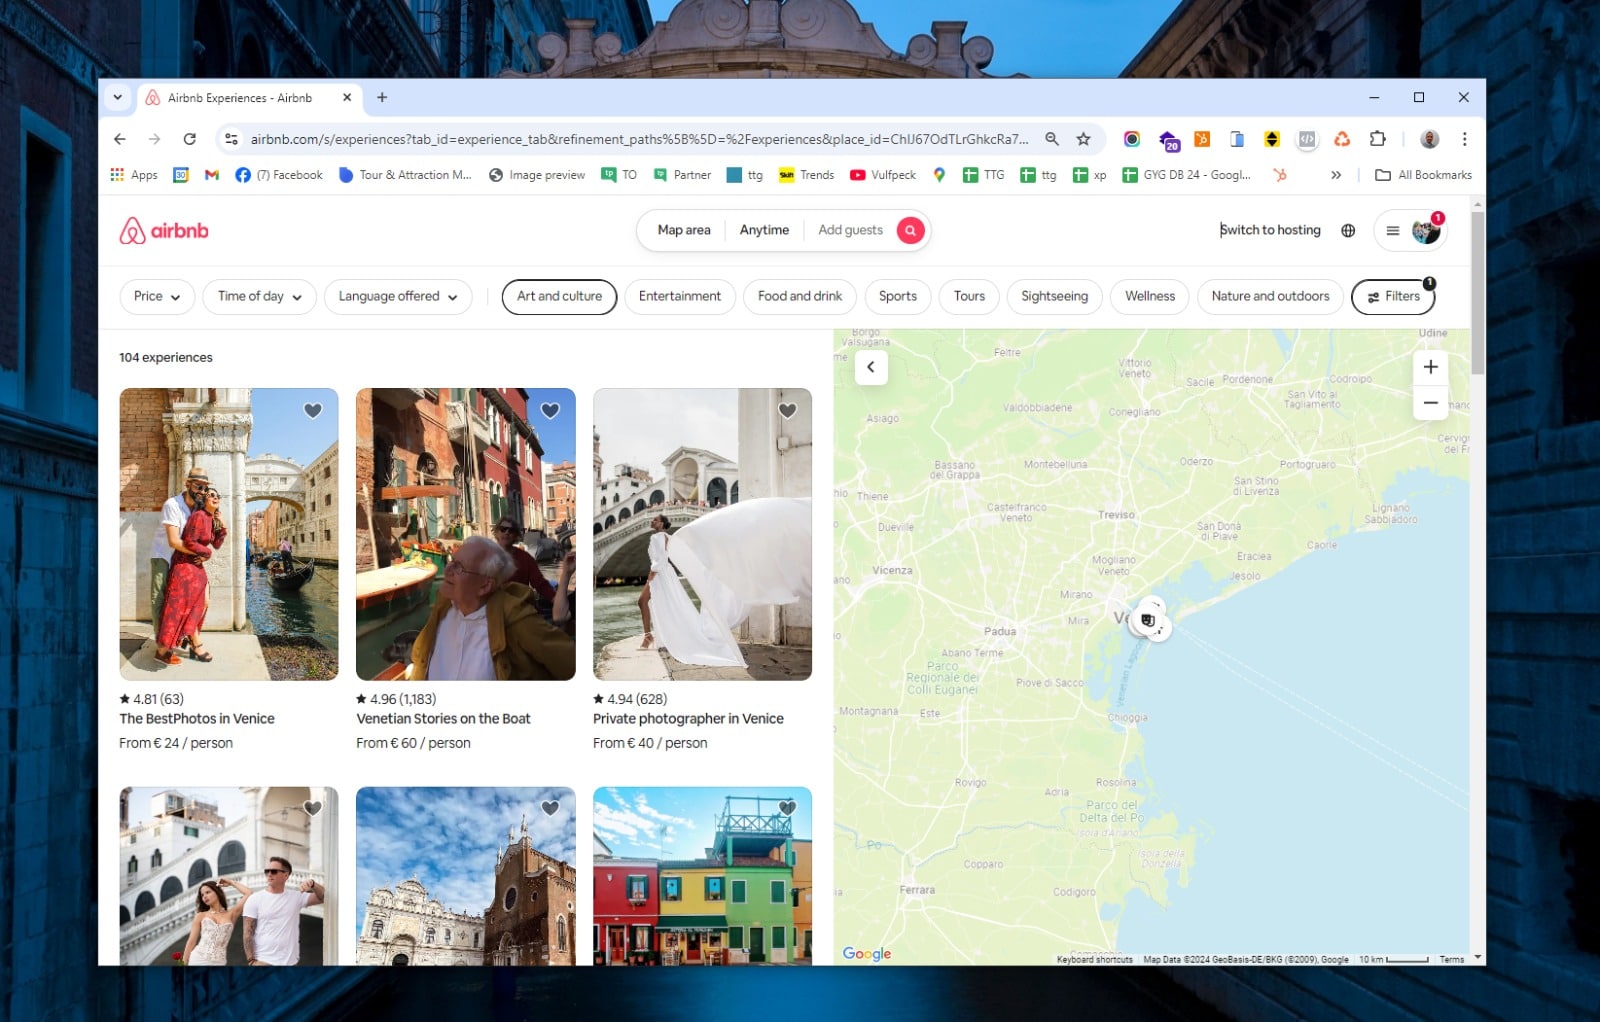The height and width of the screenshot is (1022, 1600).
Task: Zoom in on the map
Action: click(1430, 367)
